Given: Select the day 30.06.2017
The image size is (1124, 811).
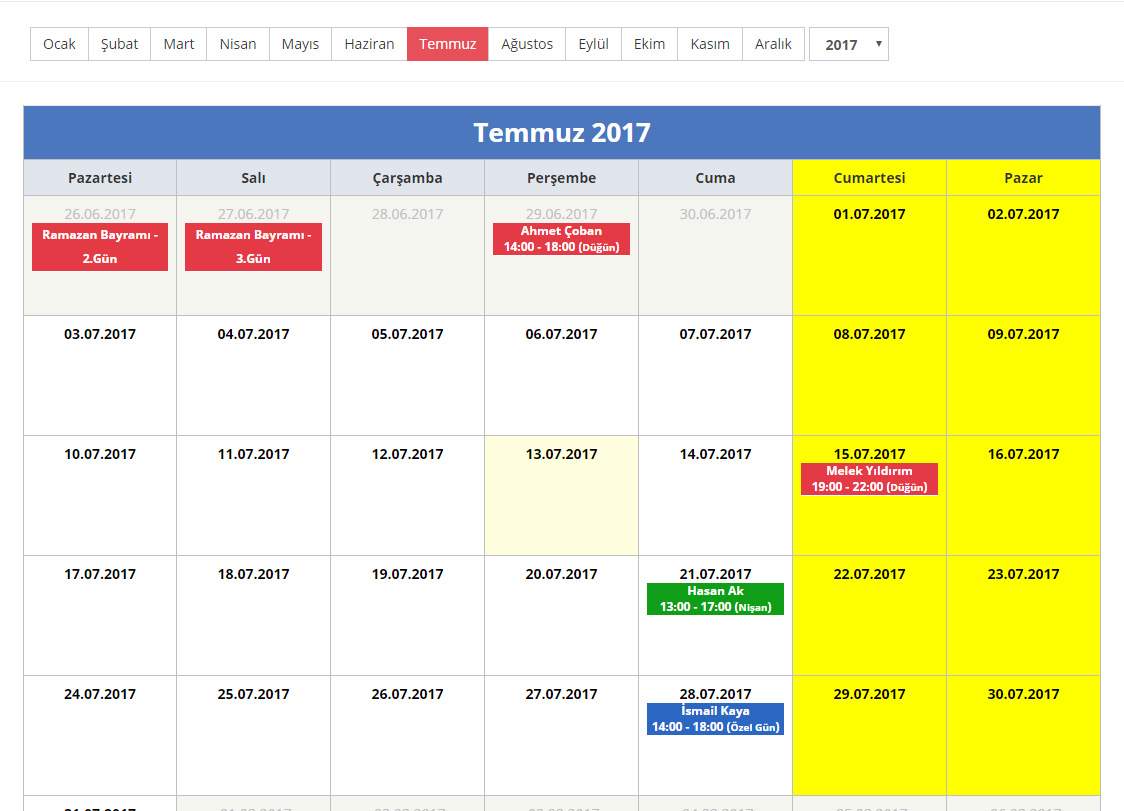Looking at the screenshot, I should (x=715, y=256).
